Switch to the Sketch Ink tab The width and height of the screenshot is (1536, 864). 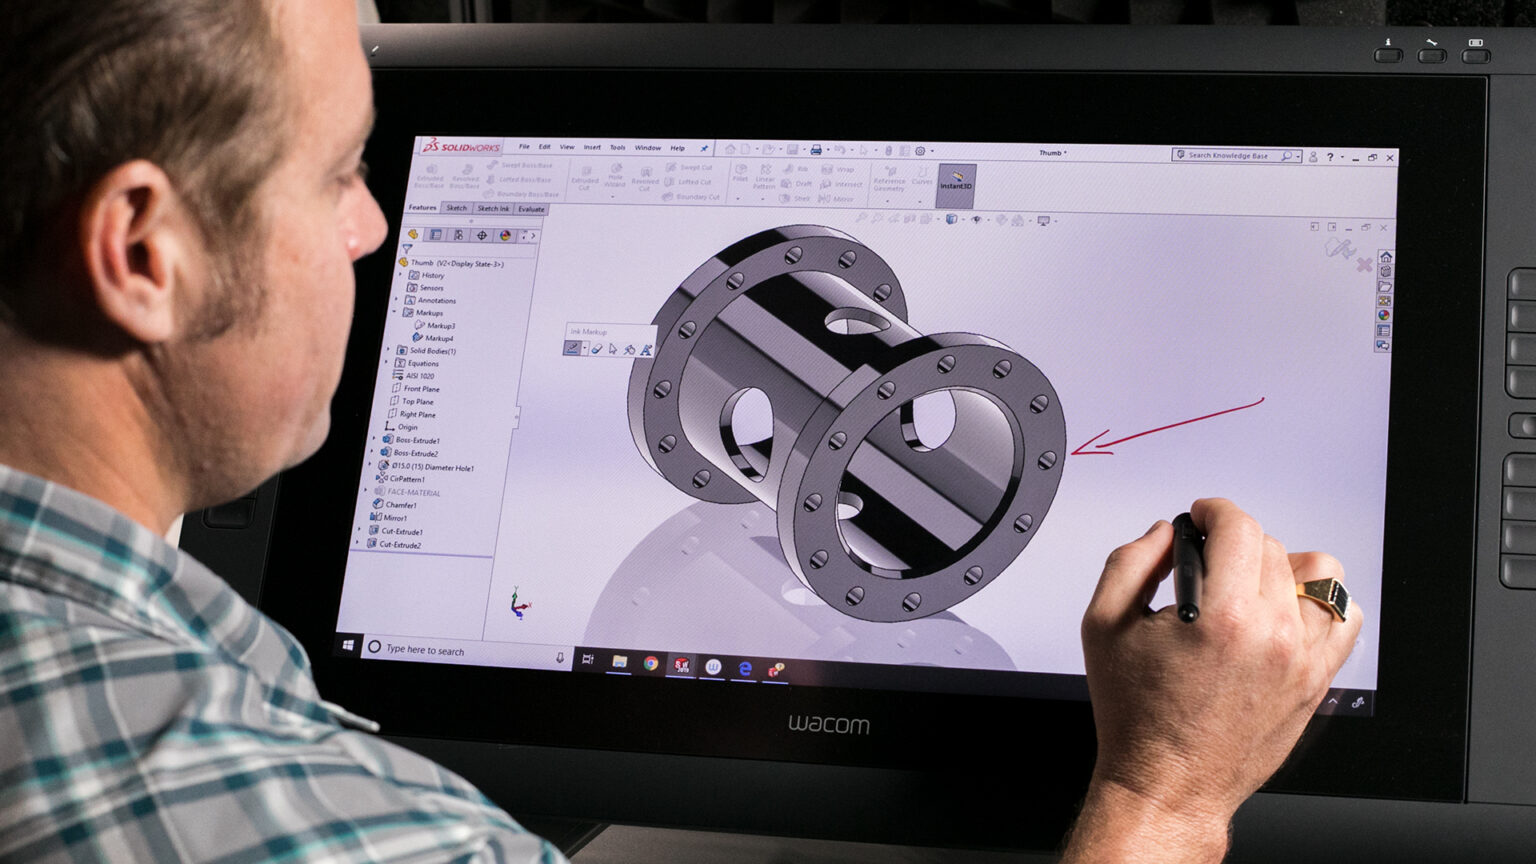(491, 210)
